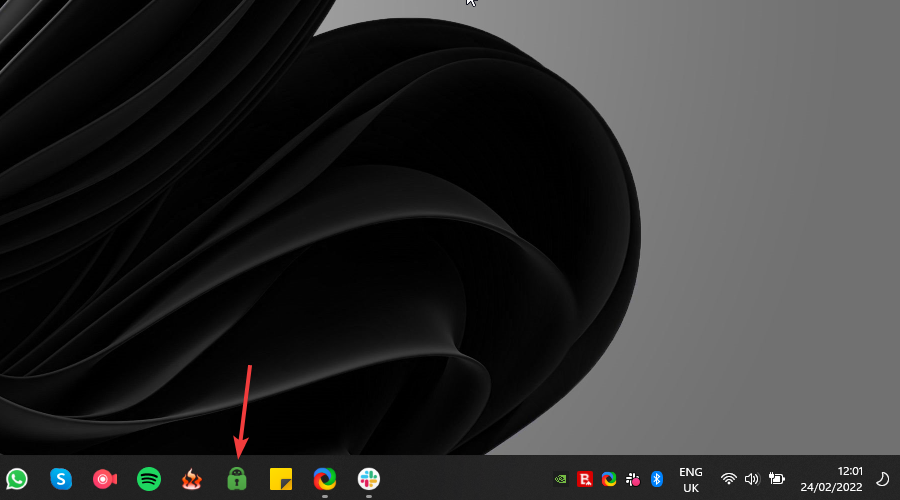
Task: Click the browser icon in system tray
Action: click(609, 479)
